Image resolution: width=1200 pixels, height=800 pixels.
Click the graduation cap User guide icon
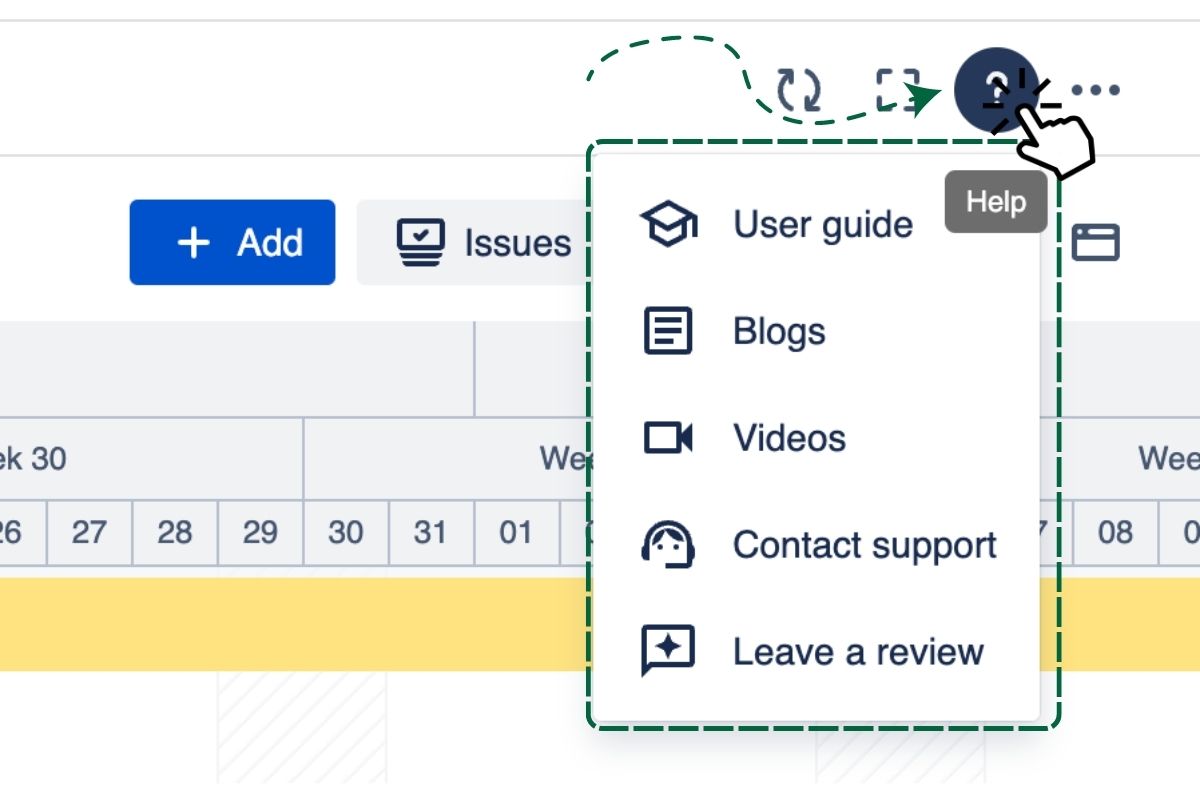(x=668, y=225)
